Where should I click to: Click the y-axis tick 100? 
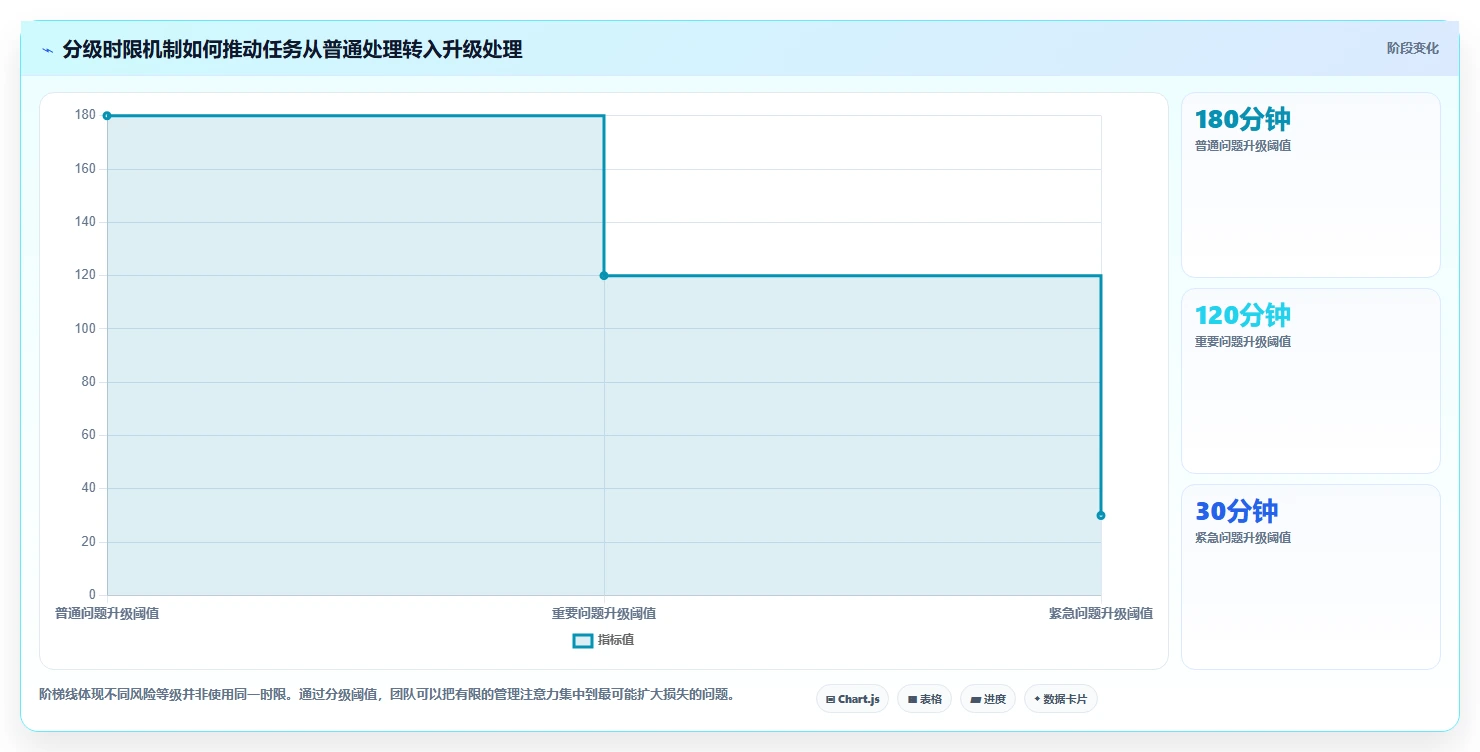click(x=85, y=329)
